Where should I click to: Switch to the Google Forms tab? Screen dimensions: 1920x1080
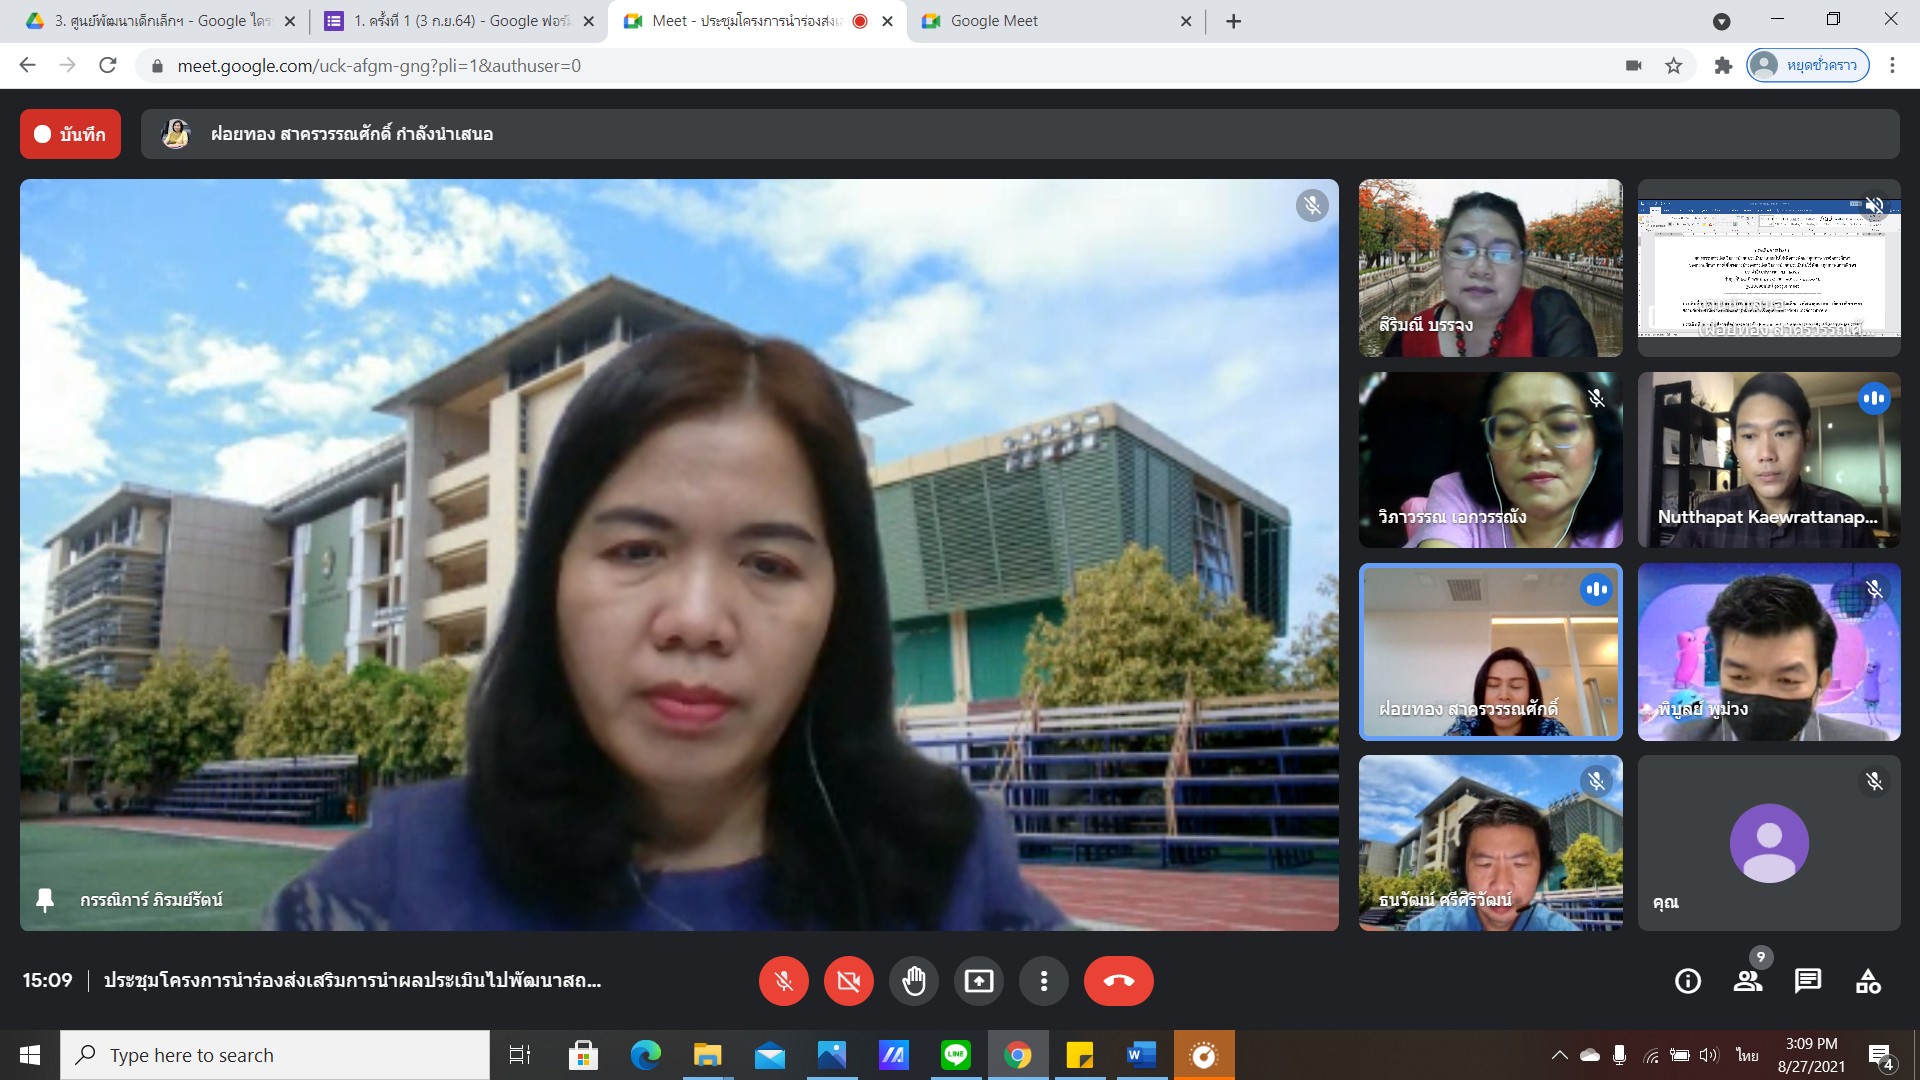460,21
